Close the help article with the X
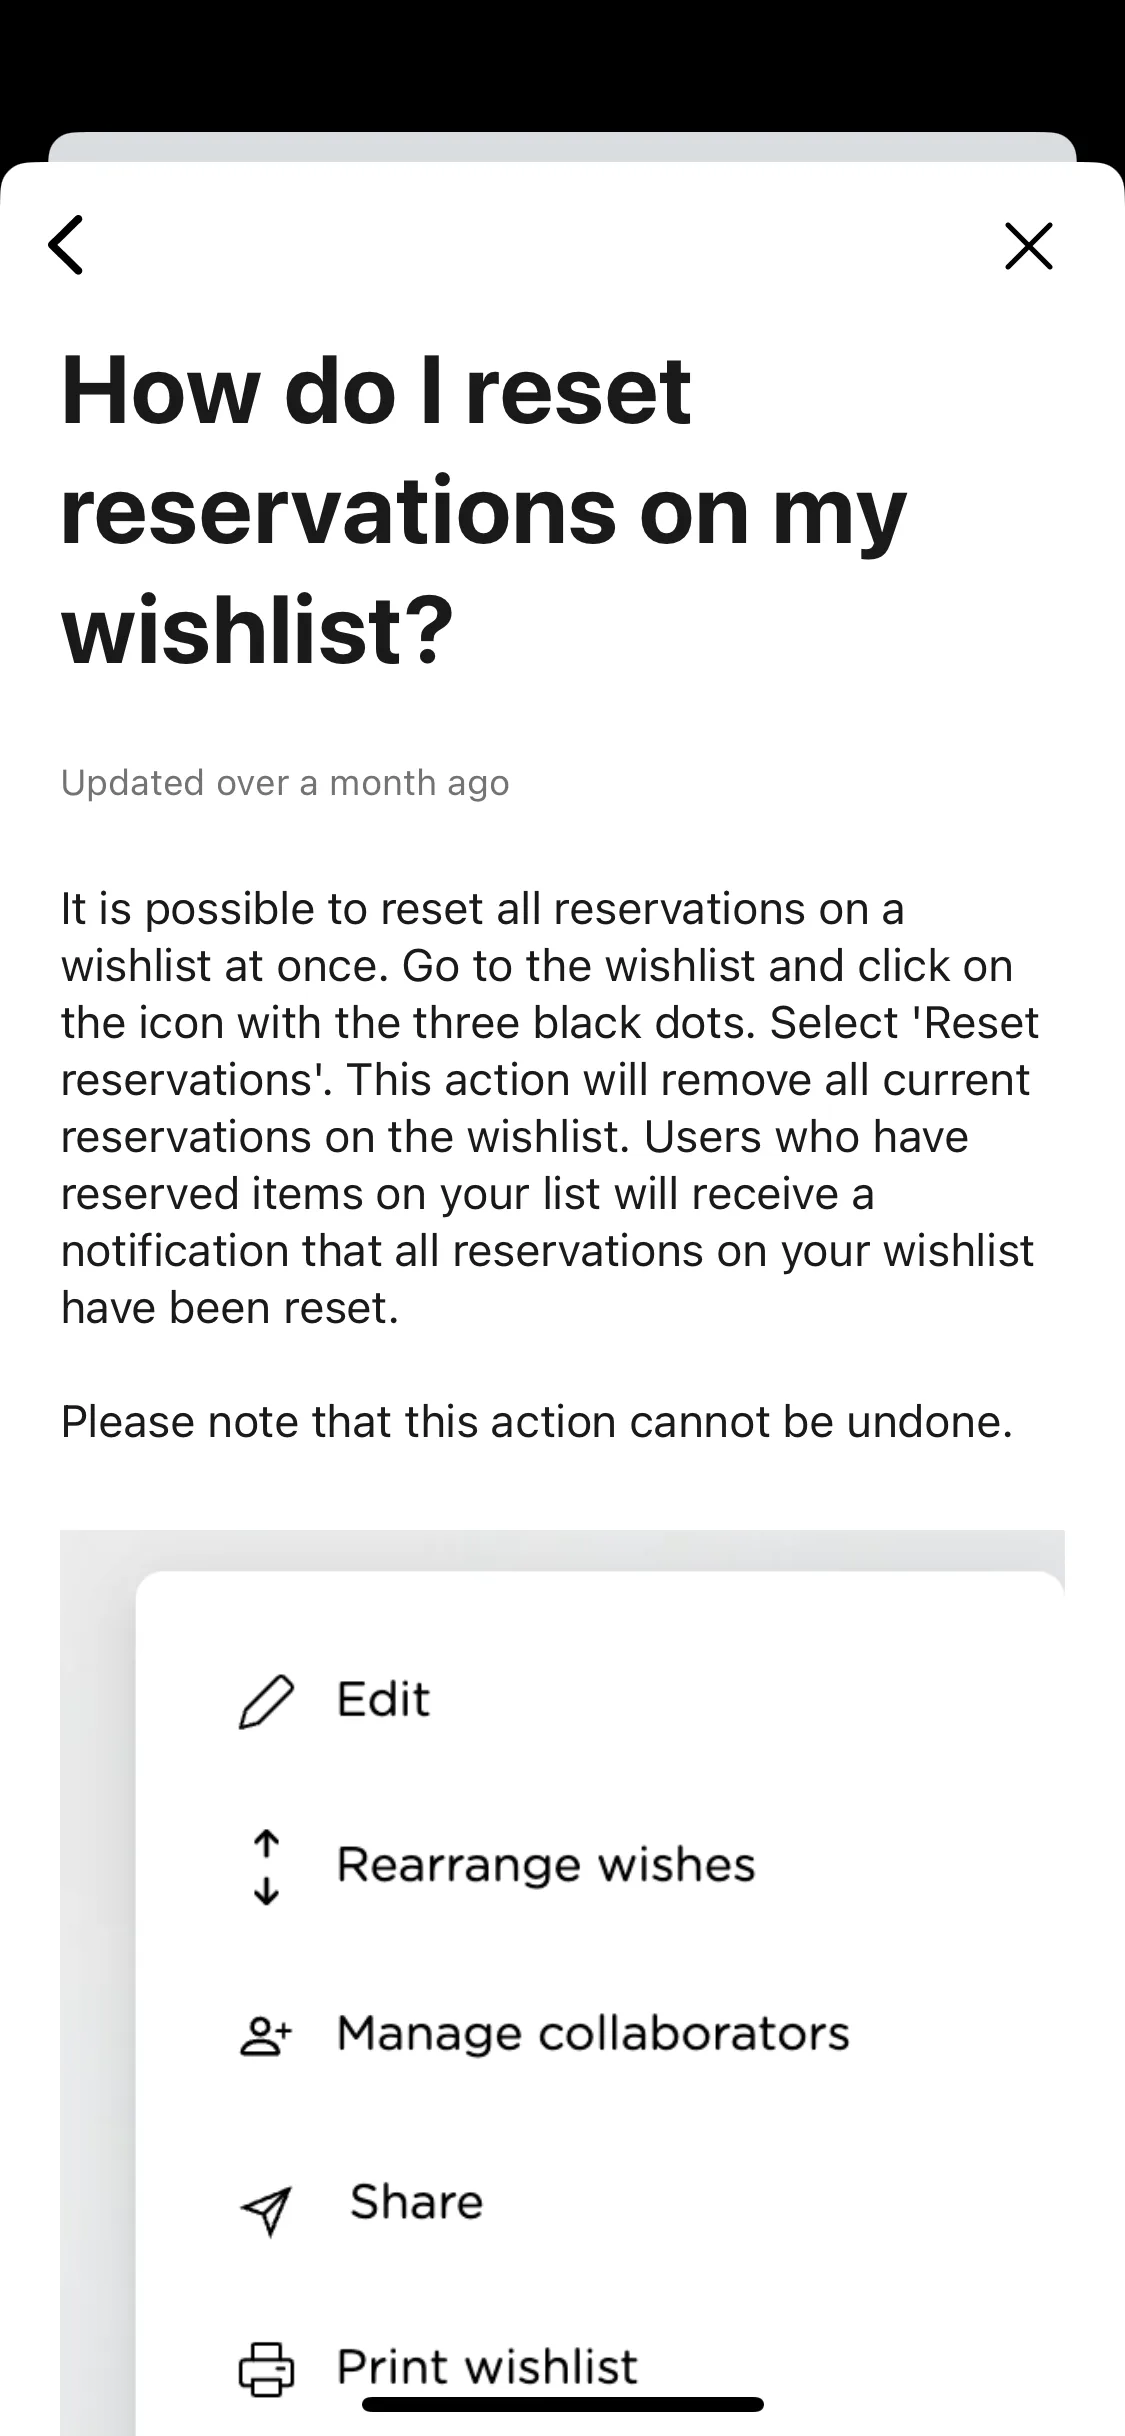1125x2436 pixels. click(1029, 246)
